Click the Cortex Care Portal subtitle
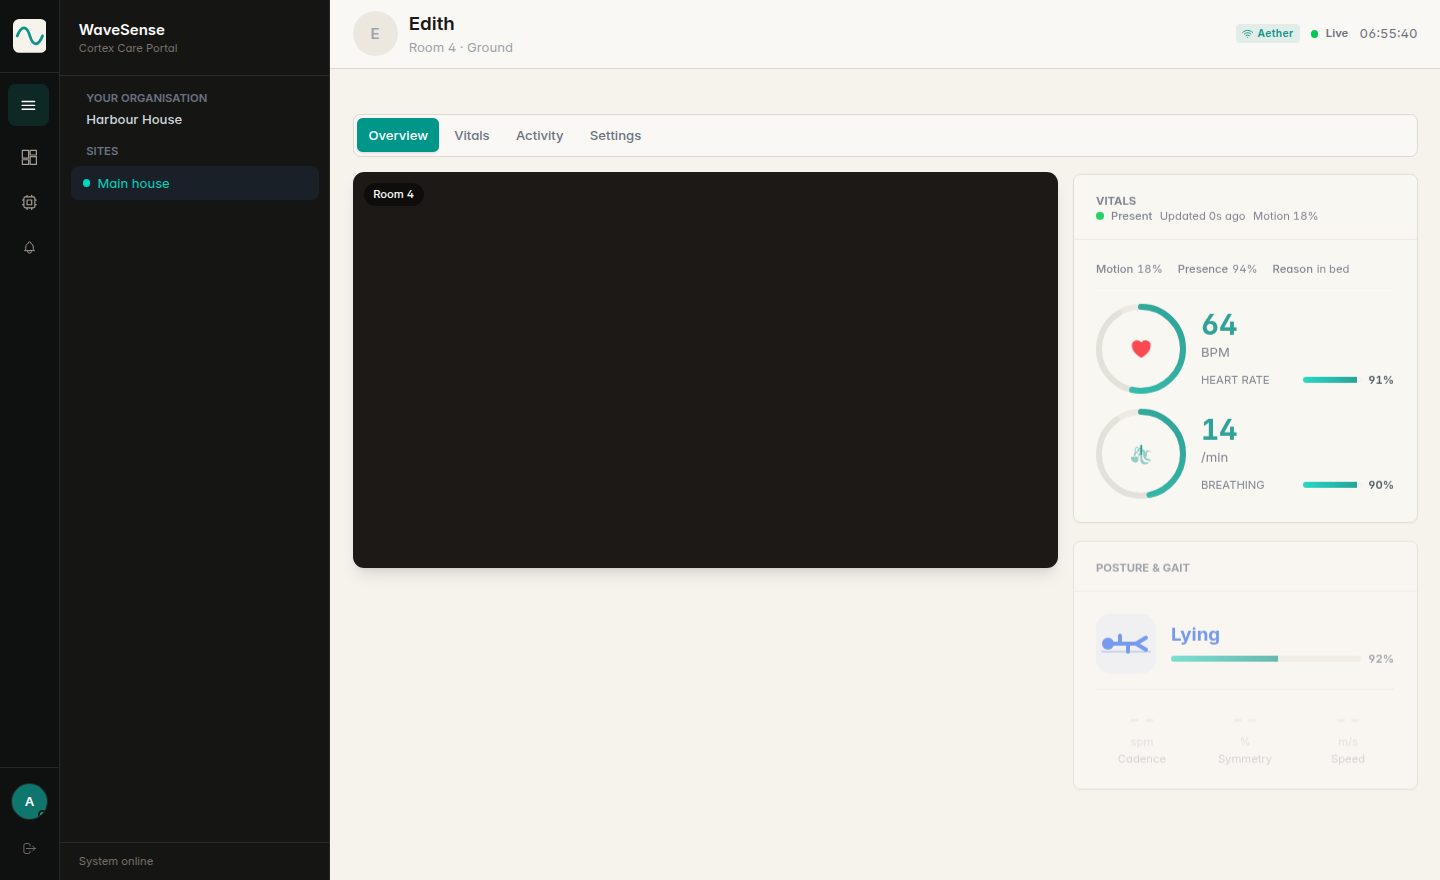Screen dimensions: 1440x880 [x=128, y=48]
